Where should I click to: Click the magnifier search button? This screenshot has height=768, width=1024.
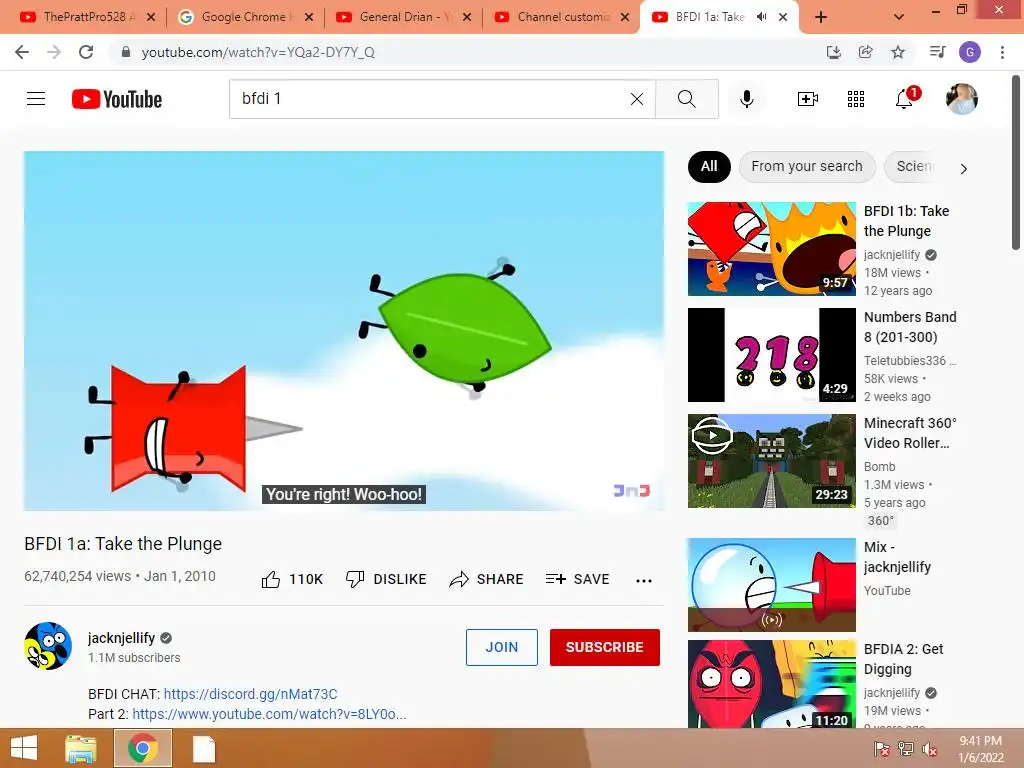686,99
